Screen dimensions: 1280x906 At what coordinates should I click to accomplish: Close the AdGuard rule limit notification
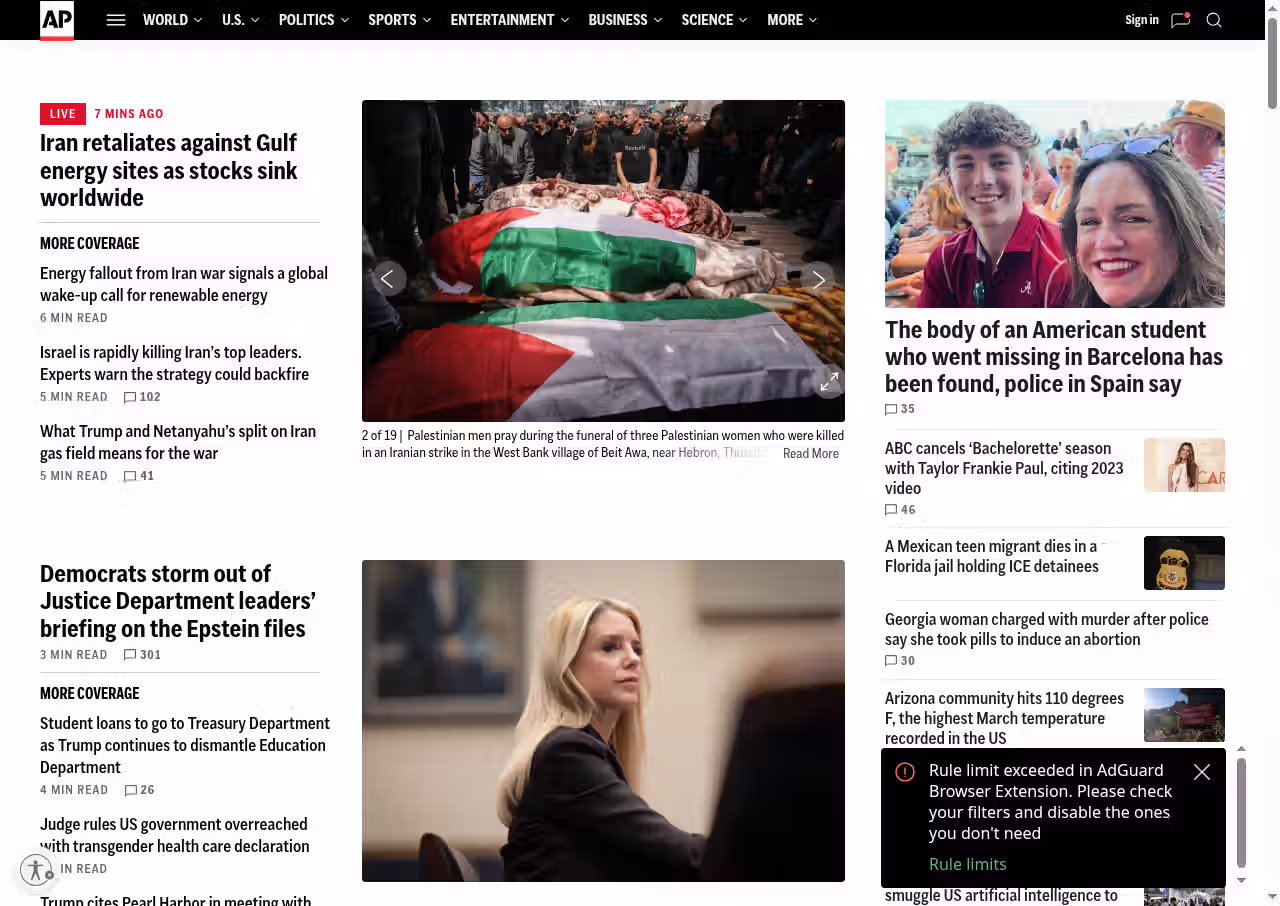click(1202, 772)
